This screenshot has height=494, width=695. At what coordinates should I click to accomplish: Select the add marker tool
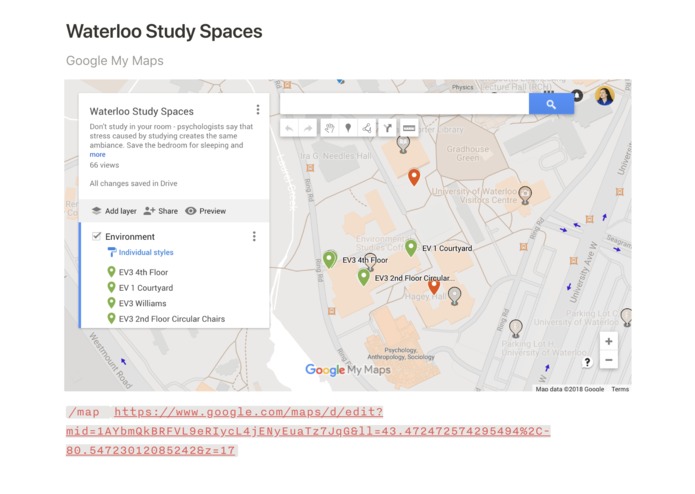(x=348, y=128)
